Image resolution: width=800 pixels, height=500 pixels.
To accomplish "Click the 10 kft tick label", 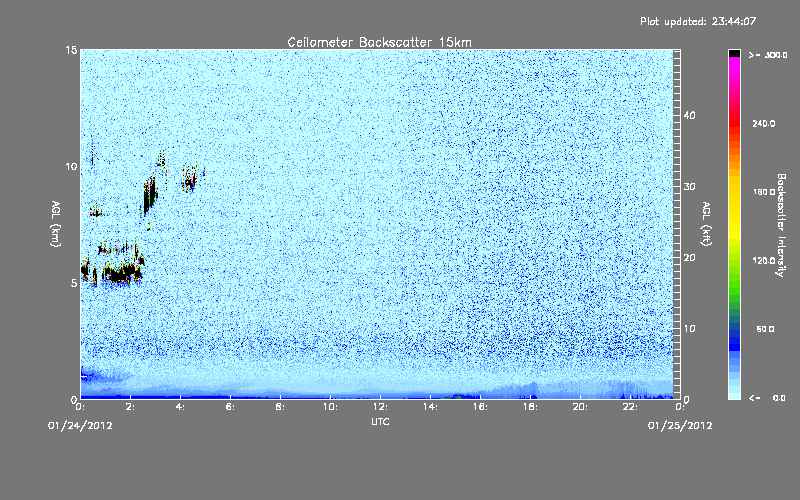I will 689,328.
